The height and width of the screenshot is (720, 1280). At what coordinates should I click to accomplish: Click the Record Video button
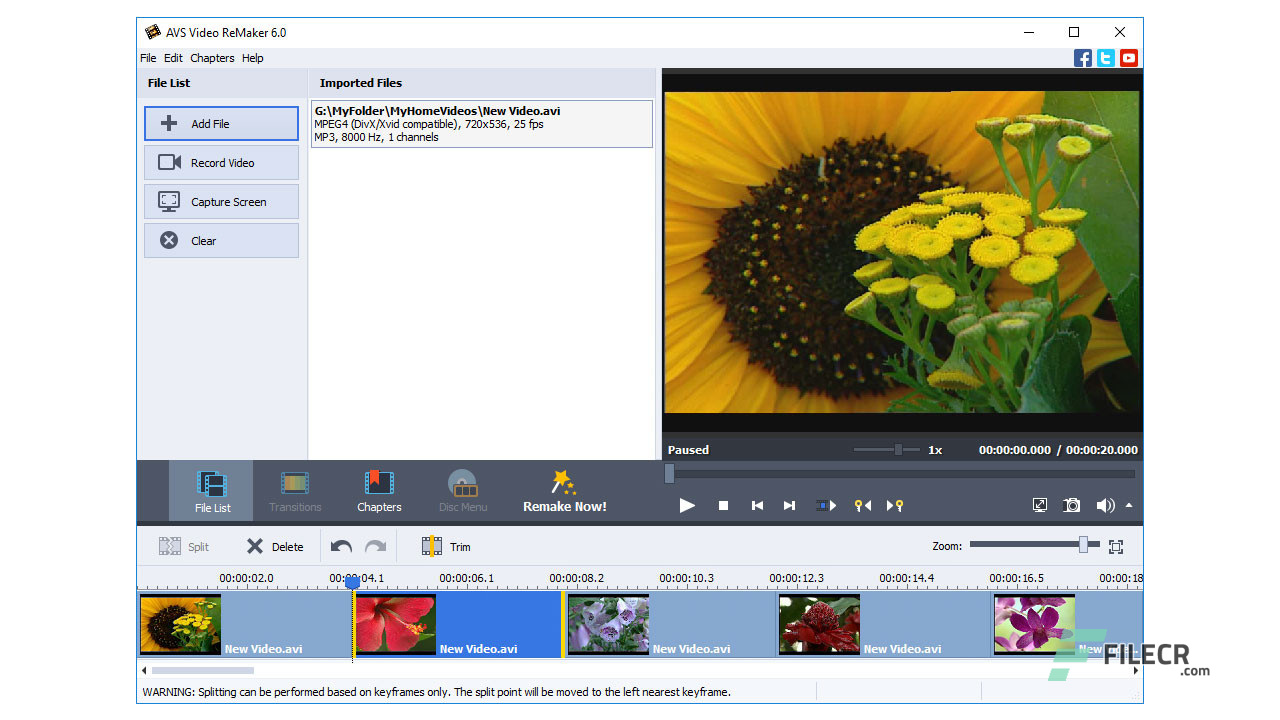point(221,163)
